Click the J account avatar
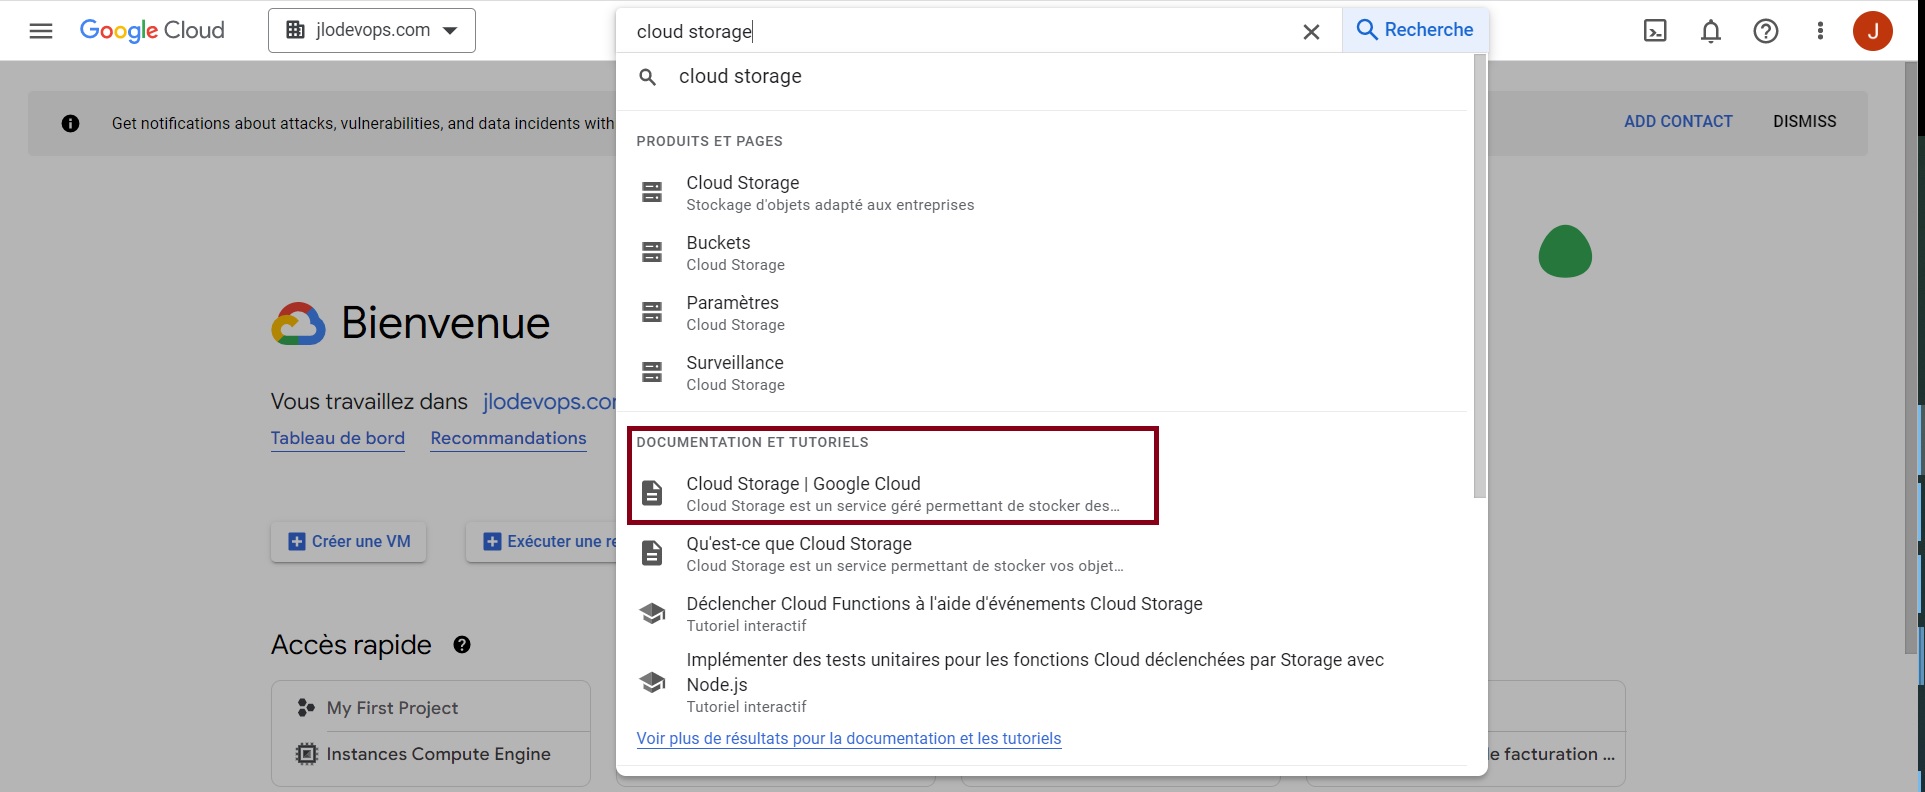This screenshot has width=1925, height=792. (x=1872, y=31)
